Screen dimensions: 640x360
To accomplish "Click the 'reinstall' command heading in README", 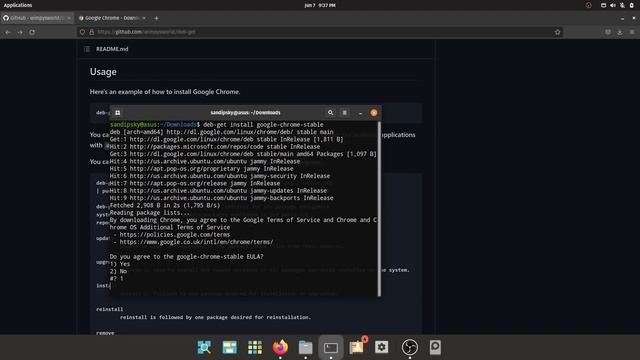I will [109, 309].
